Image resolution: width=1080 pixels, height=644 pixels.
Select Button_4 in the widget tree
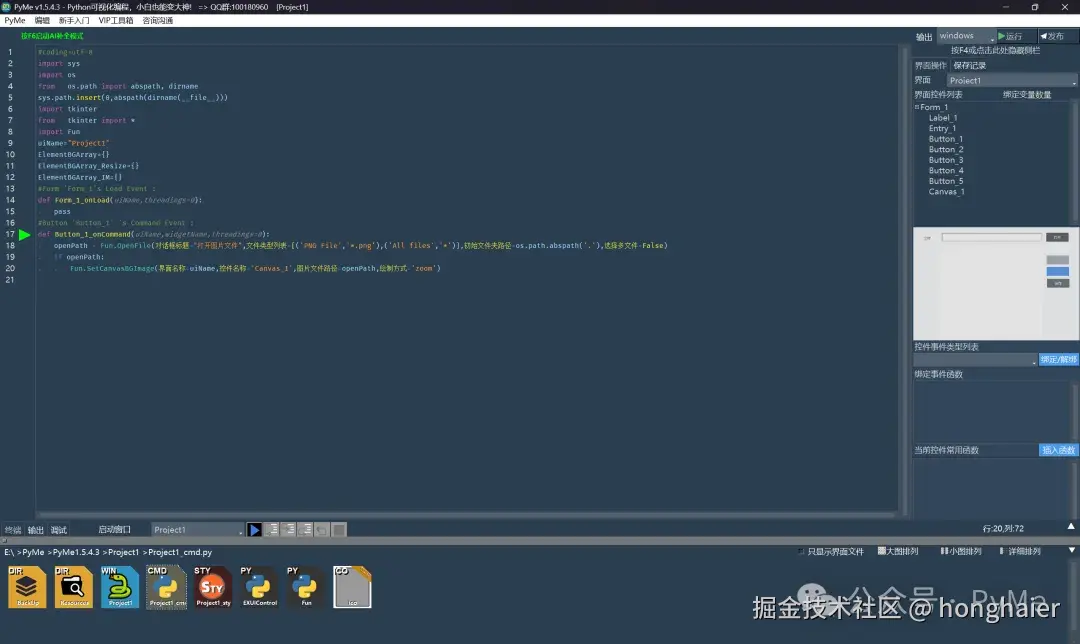946,170
